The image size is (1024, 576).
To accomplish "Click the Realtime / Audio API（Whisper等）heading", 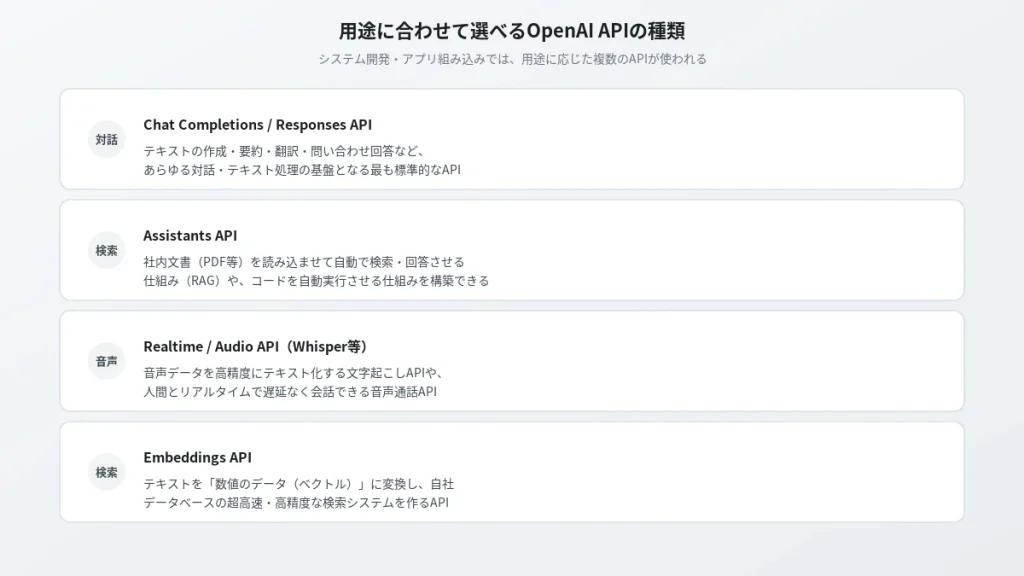I will [256, 347].
